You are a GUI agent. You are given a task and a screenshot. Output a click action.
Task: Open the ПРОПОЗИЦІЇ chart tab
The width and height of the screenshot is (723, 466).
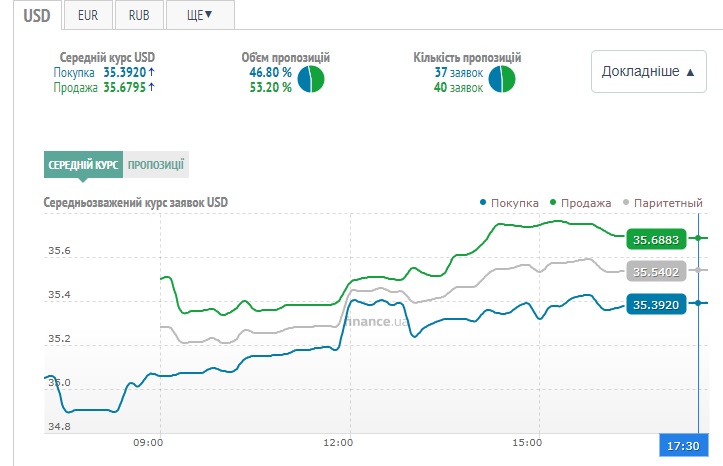(156, 165)
